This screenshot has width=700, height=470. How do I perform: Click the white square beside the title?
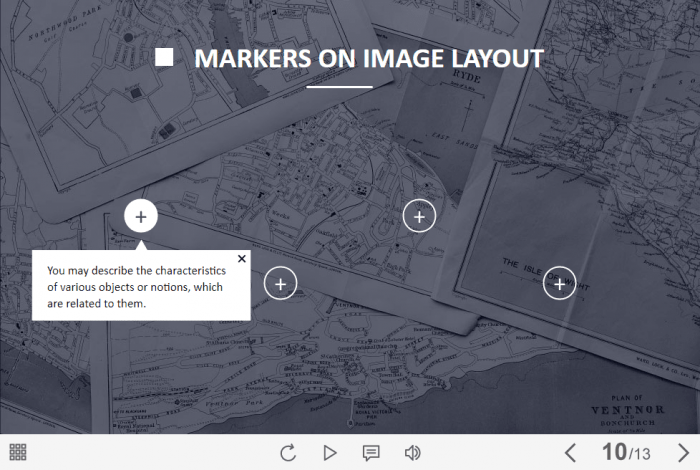click(x=165, y=58)
